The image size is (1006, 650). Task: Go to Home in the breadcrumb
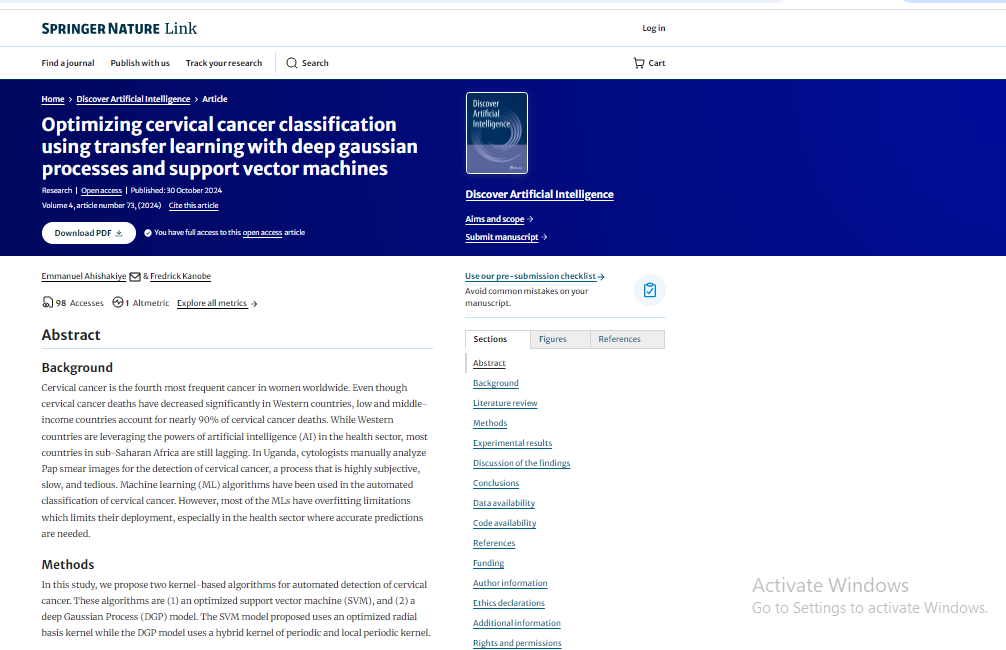(x=53, y=99)
